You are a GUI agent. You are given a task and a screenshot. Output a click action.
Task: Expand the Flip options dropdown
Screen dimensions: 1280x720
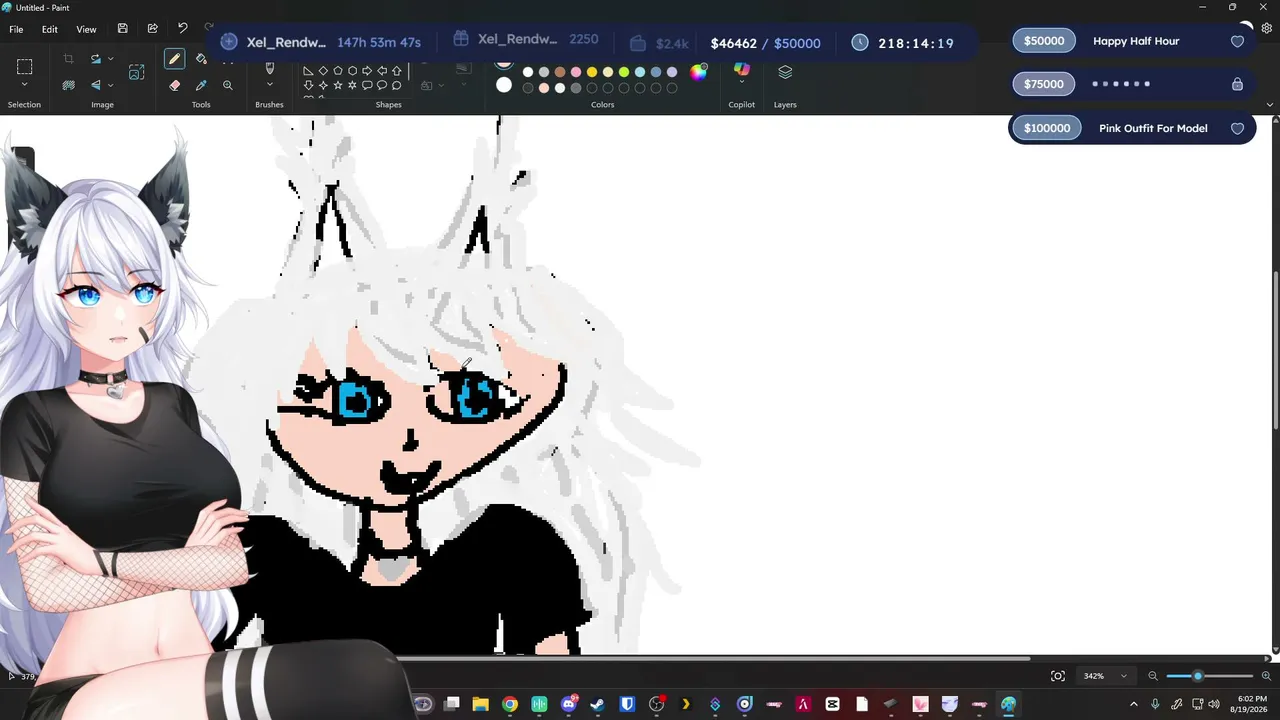pyautogui.click(x=110, y=85)
